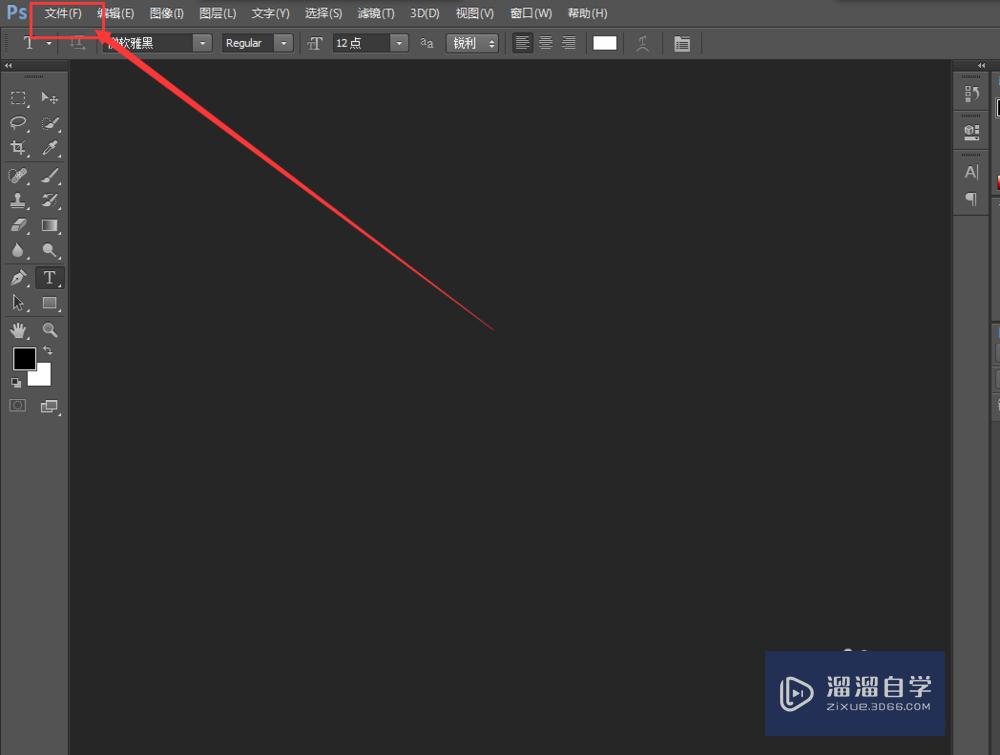The image size is (1000, 755).
Task: Select the Spot Healing Brush tool
Action: coord(18,175)
